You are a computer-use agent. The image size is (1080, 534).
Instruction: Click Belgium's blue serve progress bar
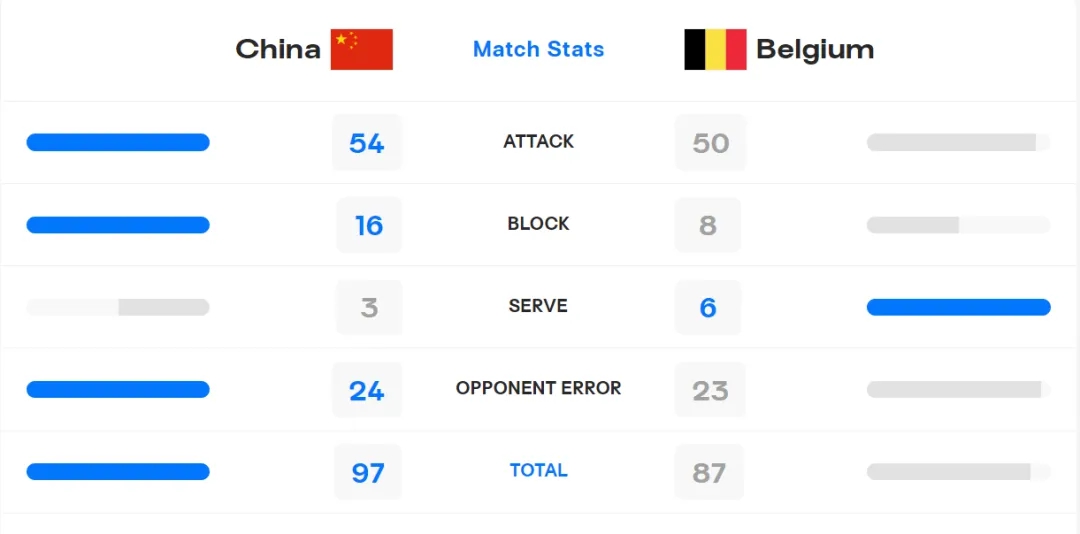[958, 307]
